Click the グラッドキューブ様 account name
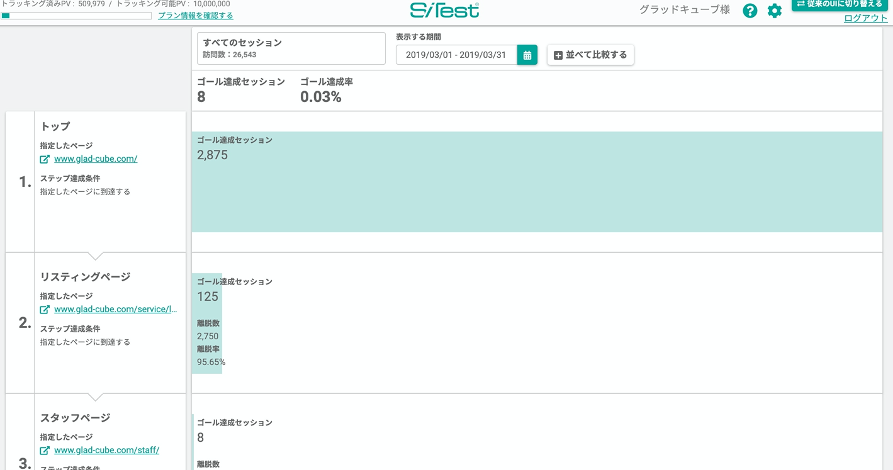This screenshot has width=893, height=470. 685,10
